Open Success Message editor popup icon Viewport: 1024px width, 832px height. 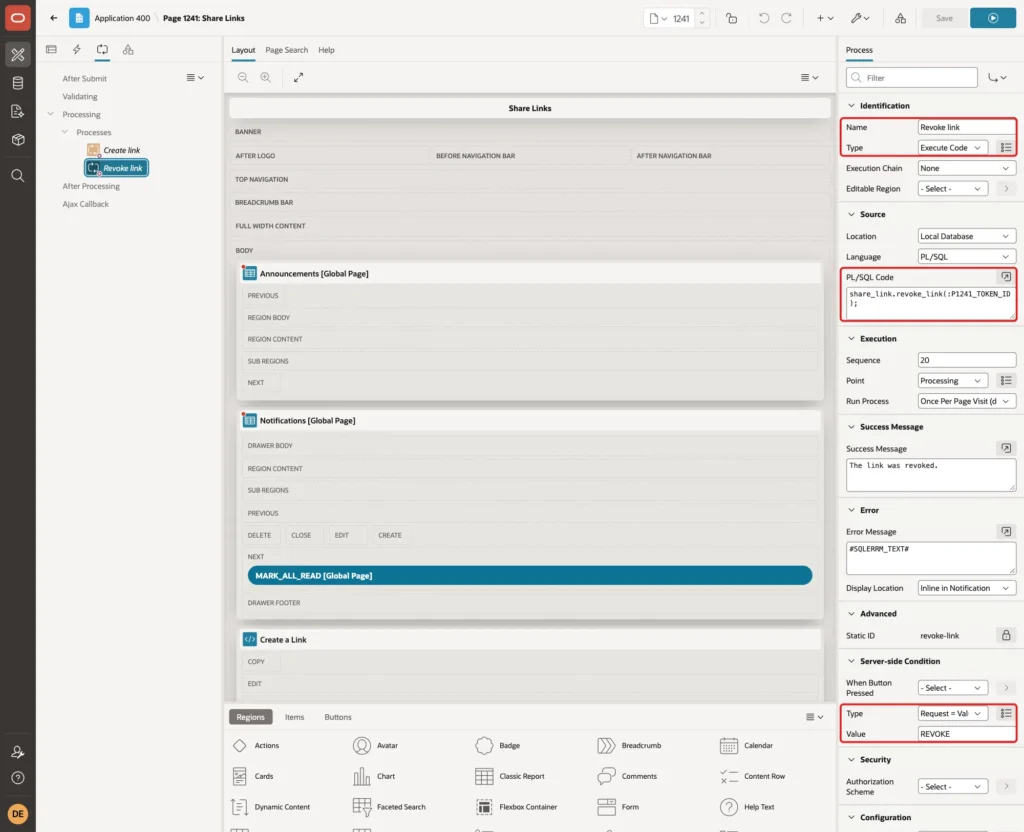(1006, 448)
